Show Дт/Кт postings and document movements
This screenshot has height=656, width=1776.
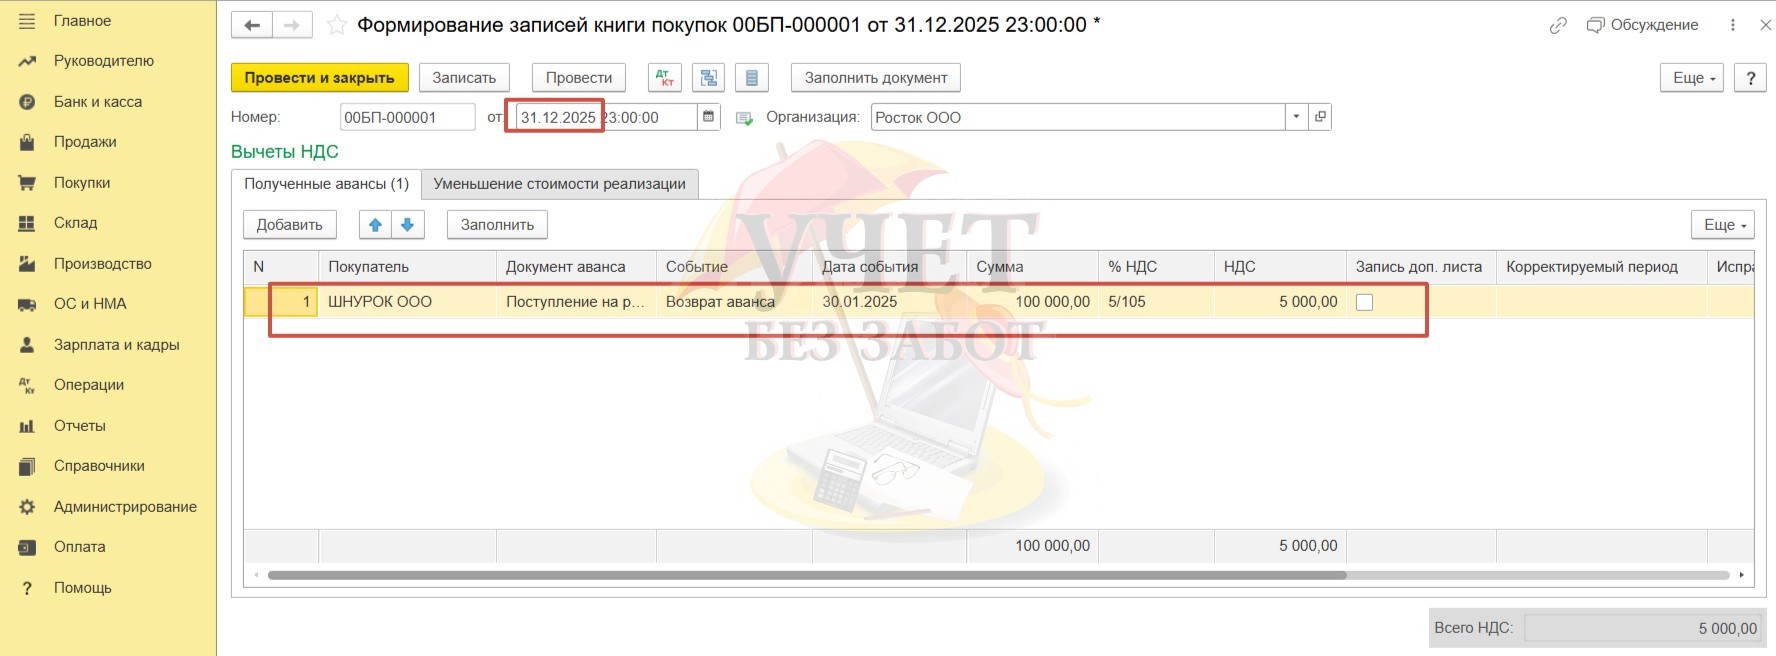pos(665,78)
